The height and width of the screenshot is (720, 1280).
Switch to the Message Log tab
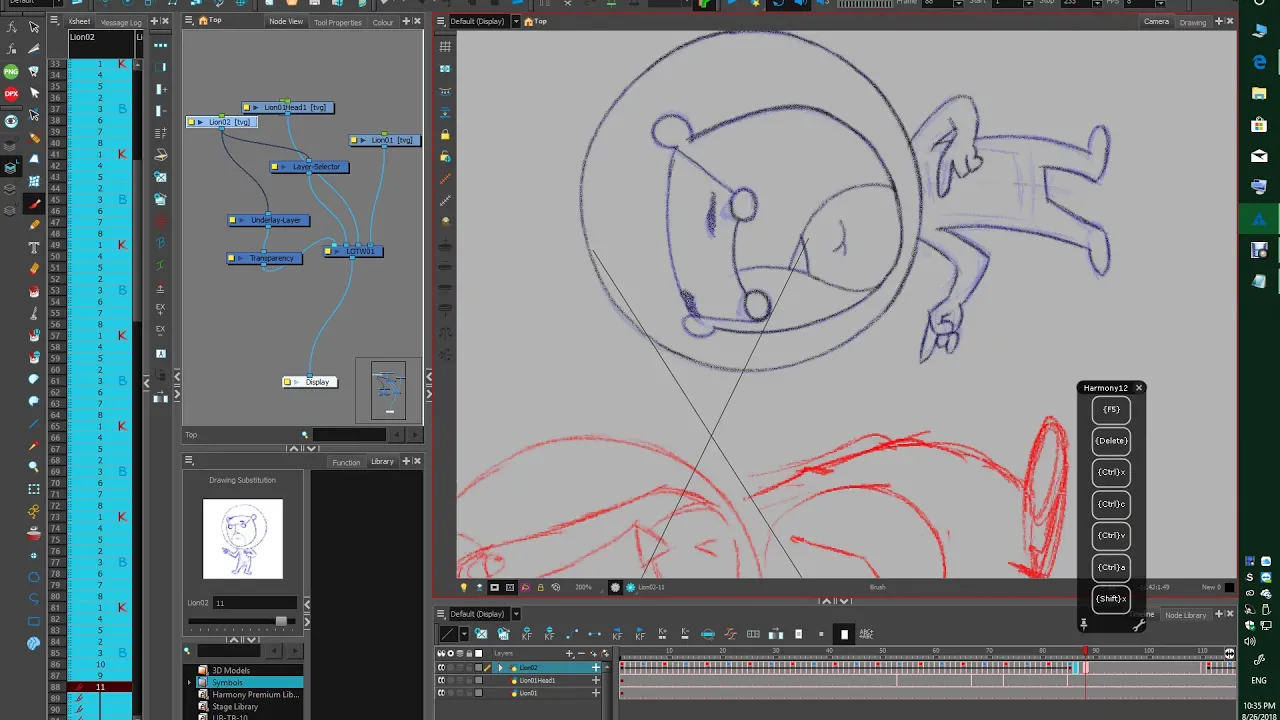121,22
